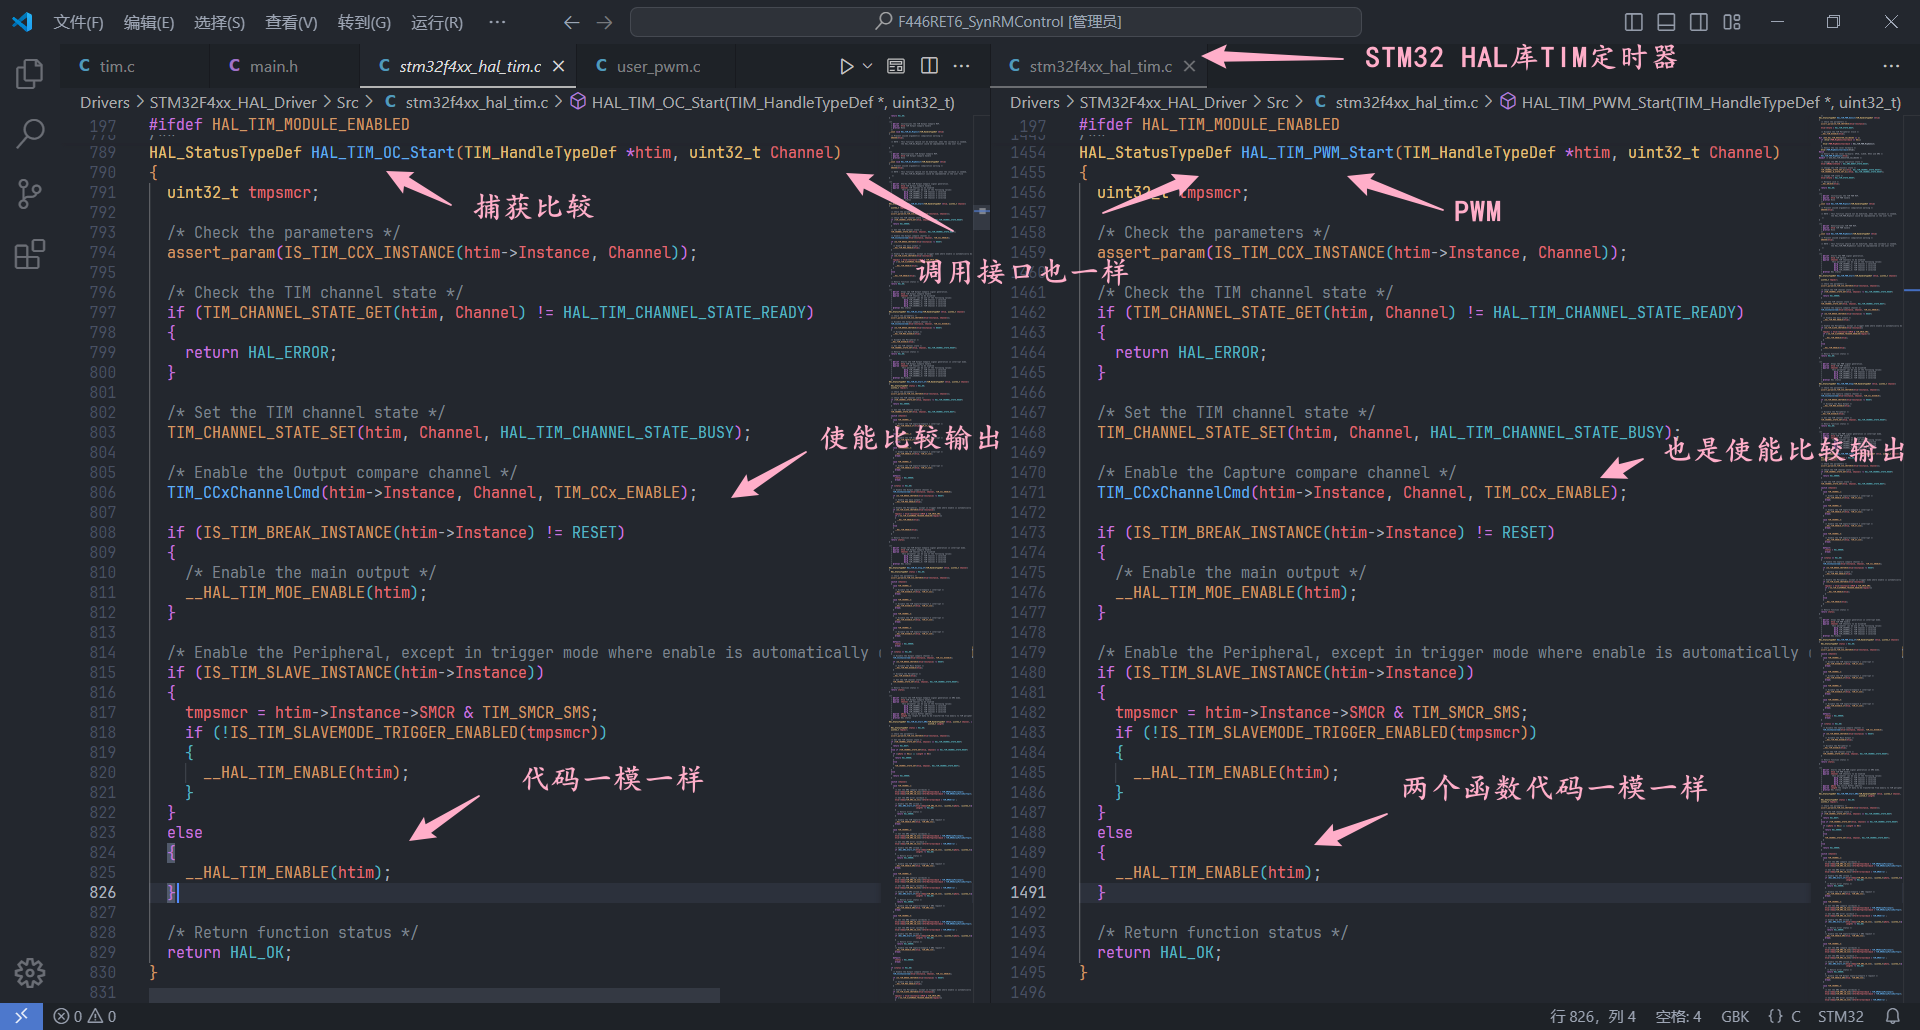The image size is (1920, 1030).
Task: Open the 文件(F) menu
Action: point(78,22)
